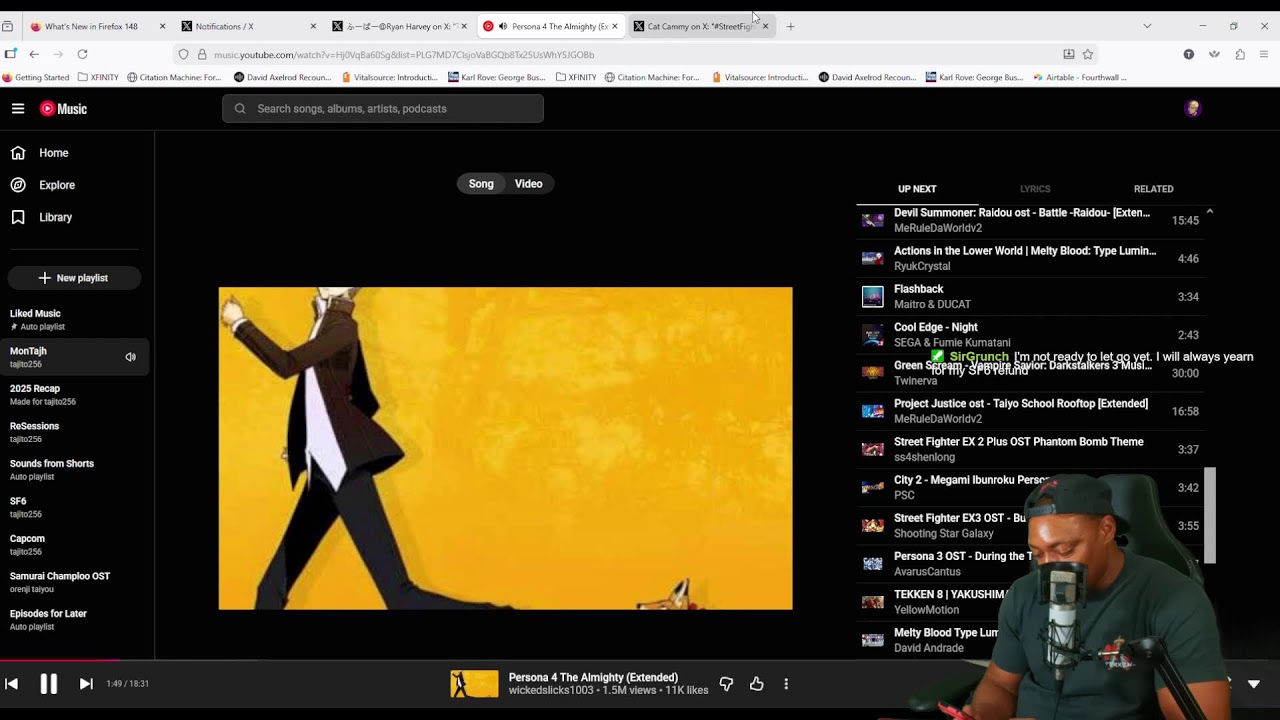1280x720 pixels.
Task: Open ReSessions playlist
Action: coord(74,432)
